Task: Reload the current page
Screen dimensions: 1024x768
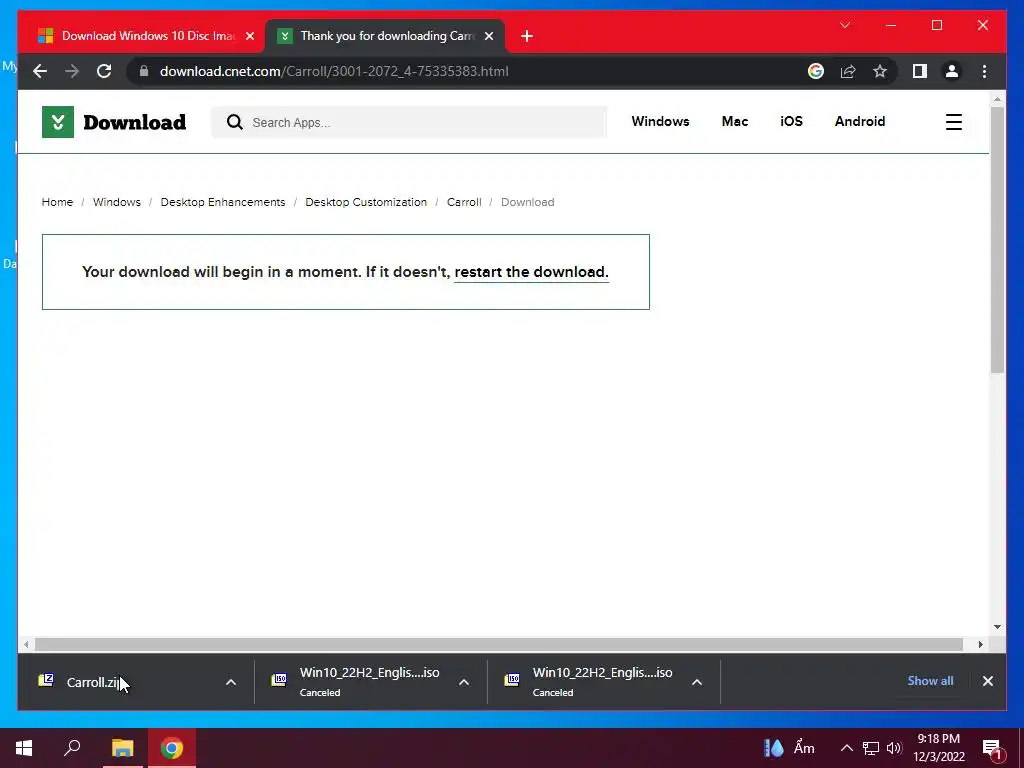Action: pyautogui.click(x=104, y=71)
